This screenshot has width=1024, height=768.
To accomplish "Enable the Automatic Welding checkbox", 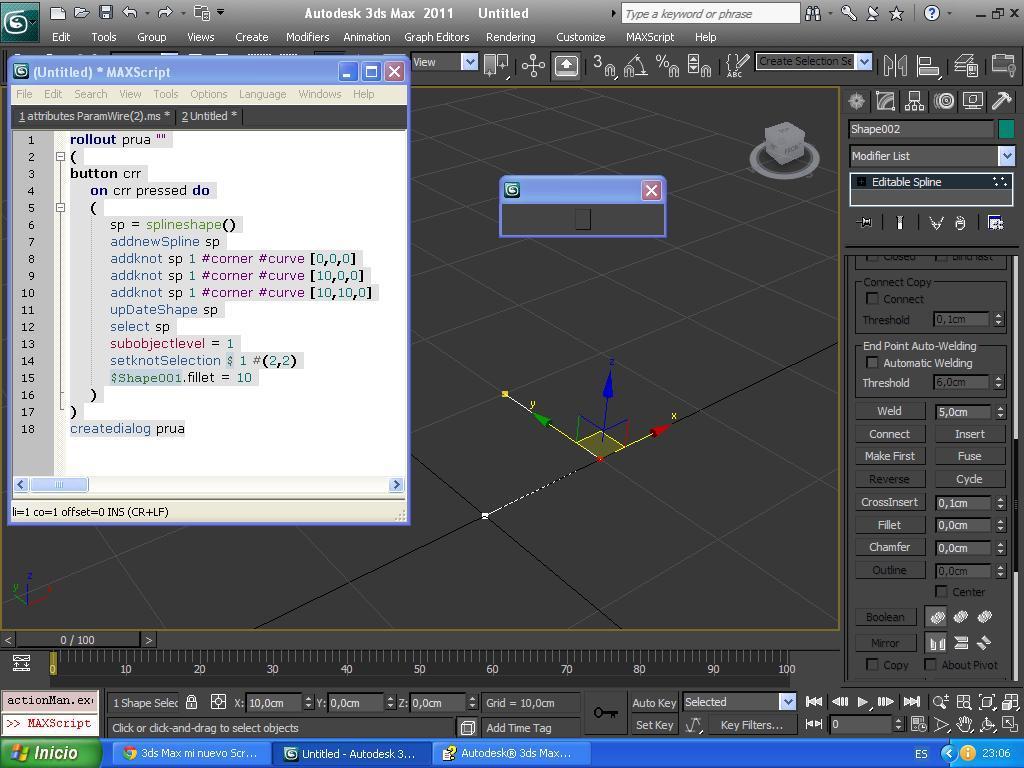I will pos(872,363).
